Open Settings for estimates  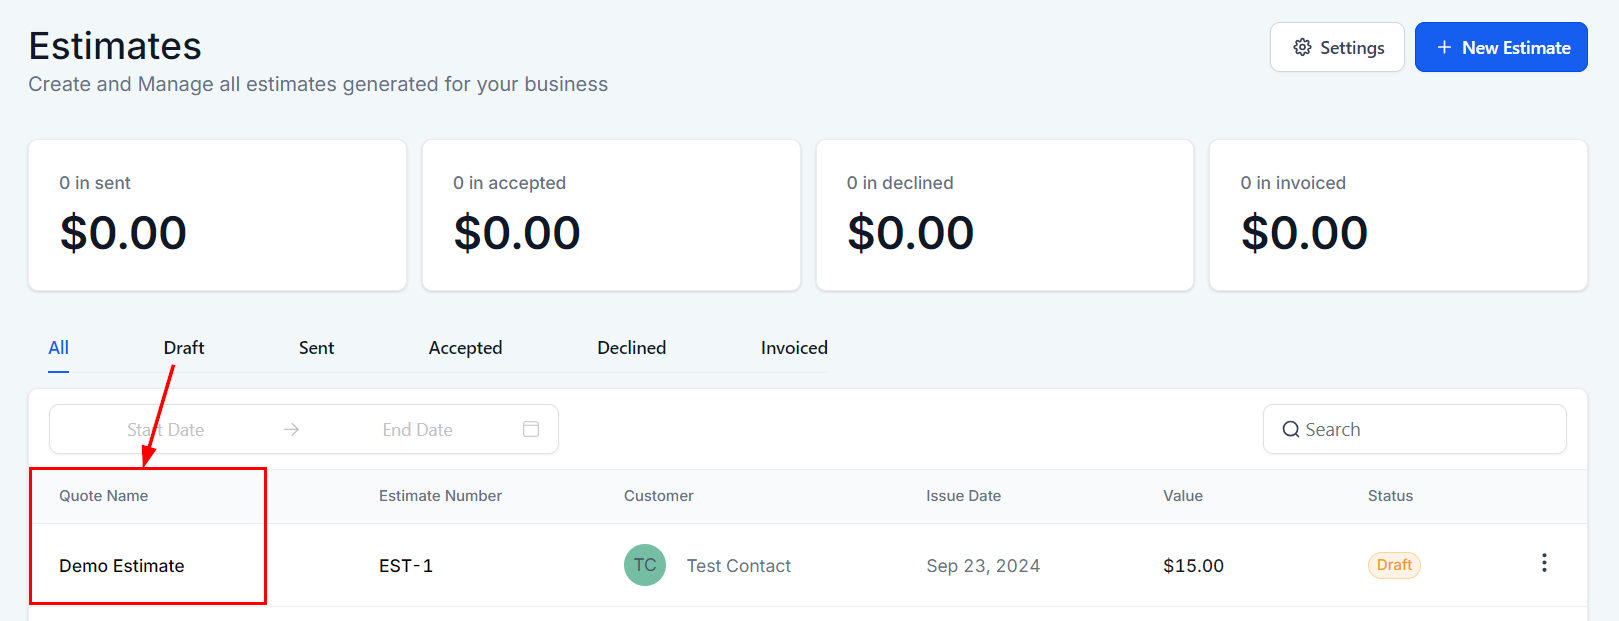click(x=1337, y=47)
